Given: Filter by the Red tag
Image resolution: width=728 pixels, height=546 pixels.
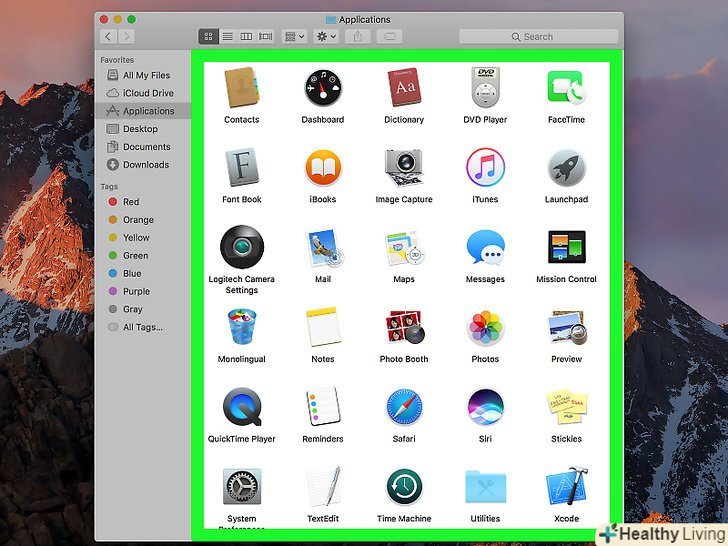Looking at the screenshot, I should pyautogui.click(x=143, y=202).
